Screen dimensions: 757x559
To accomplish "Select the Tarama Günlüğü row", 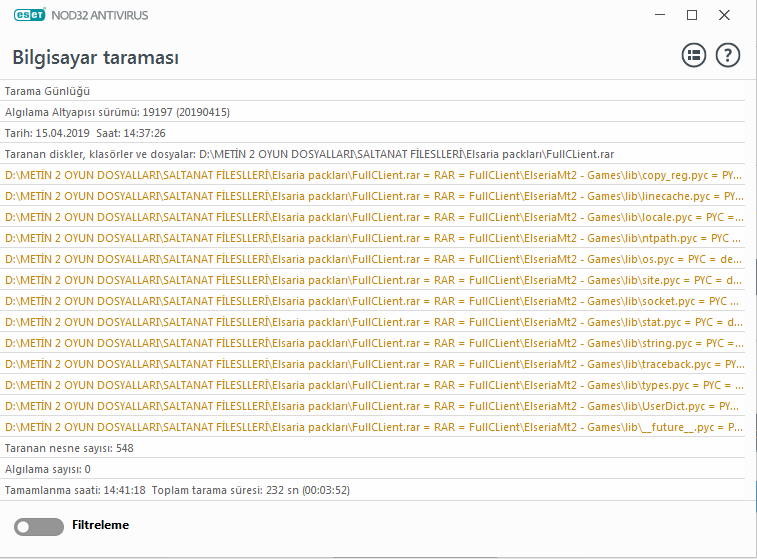I will point(373,91).
